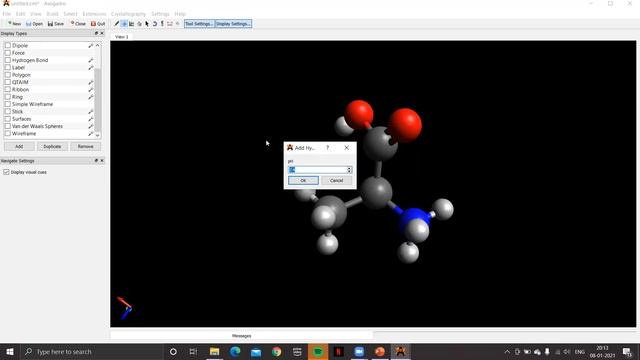Enable the Polygon display type
The height and width of the screenshot is (360, 640).
coord(8,75)
